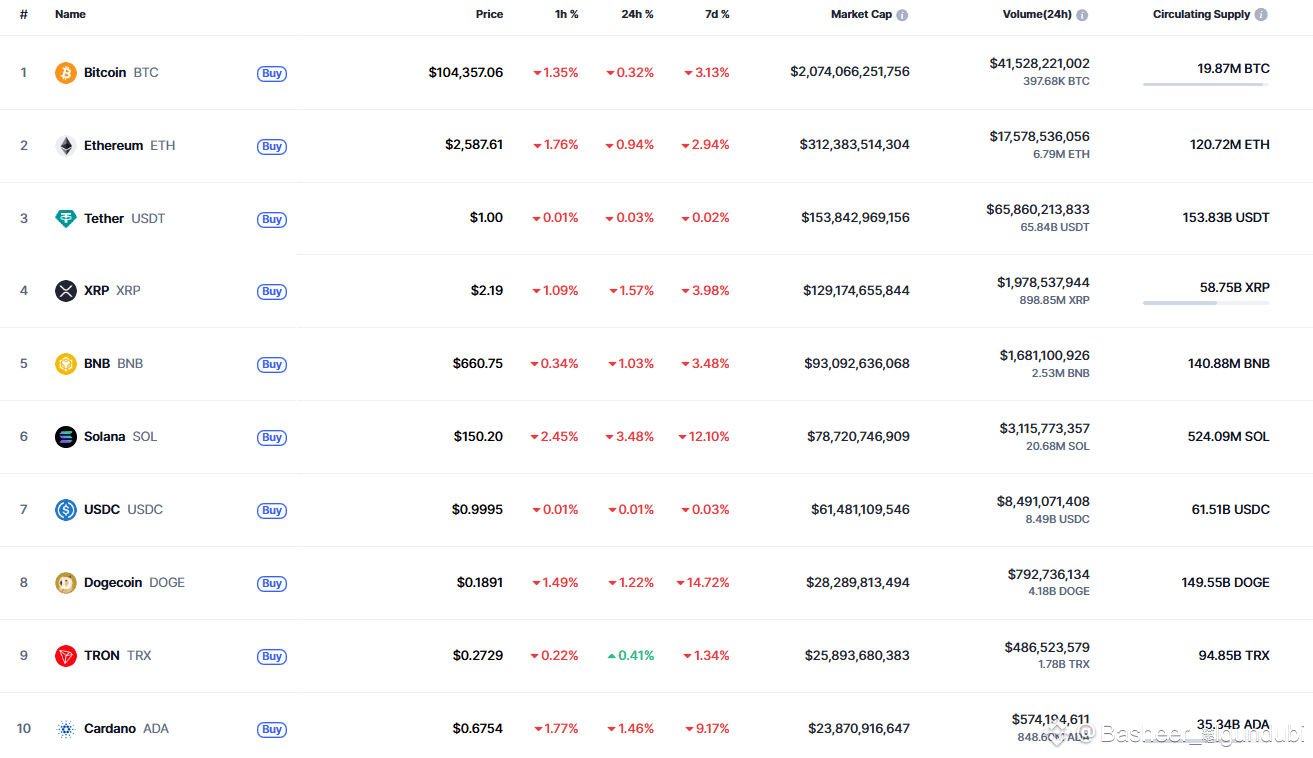The image size is (1313, 758).
Task: Click the Ethereum diamond logo icon
Action: 66,146
